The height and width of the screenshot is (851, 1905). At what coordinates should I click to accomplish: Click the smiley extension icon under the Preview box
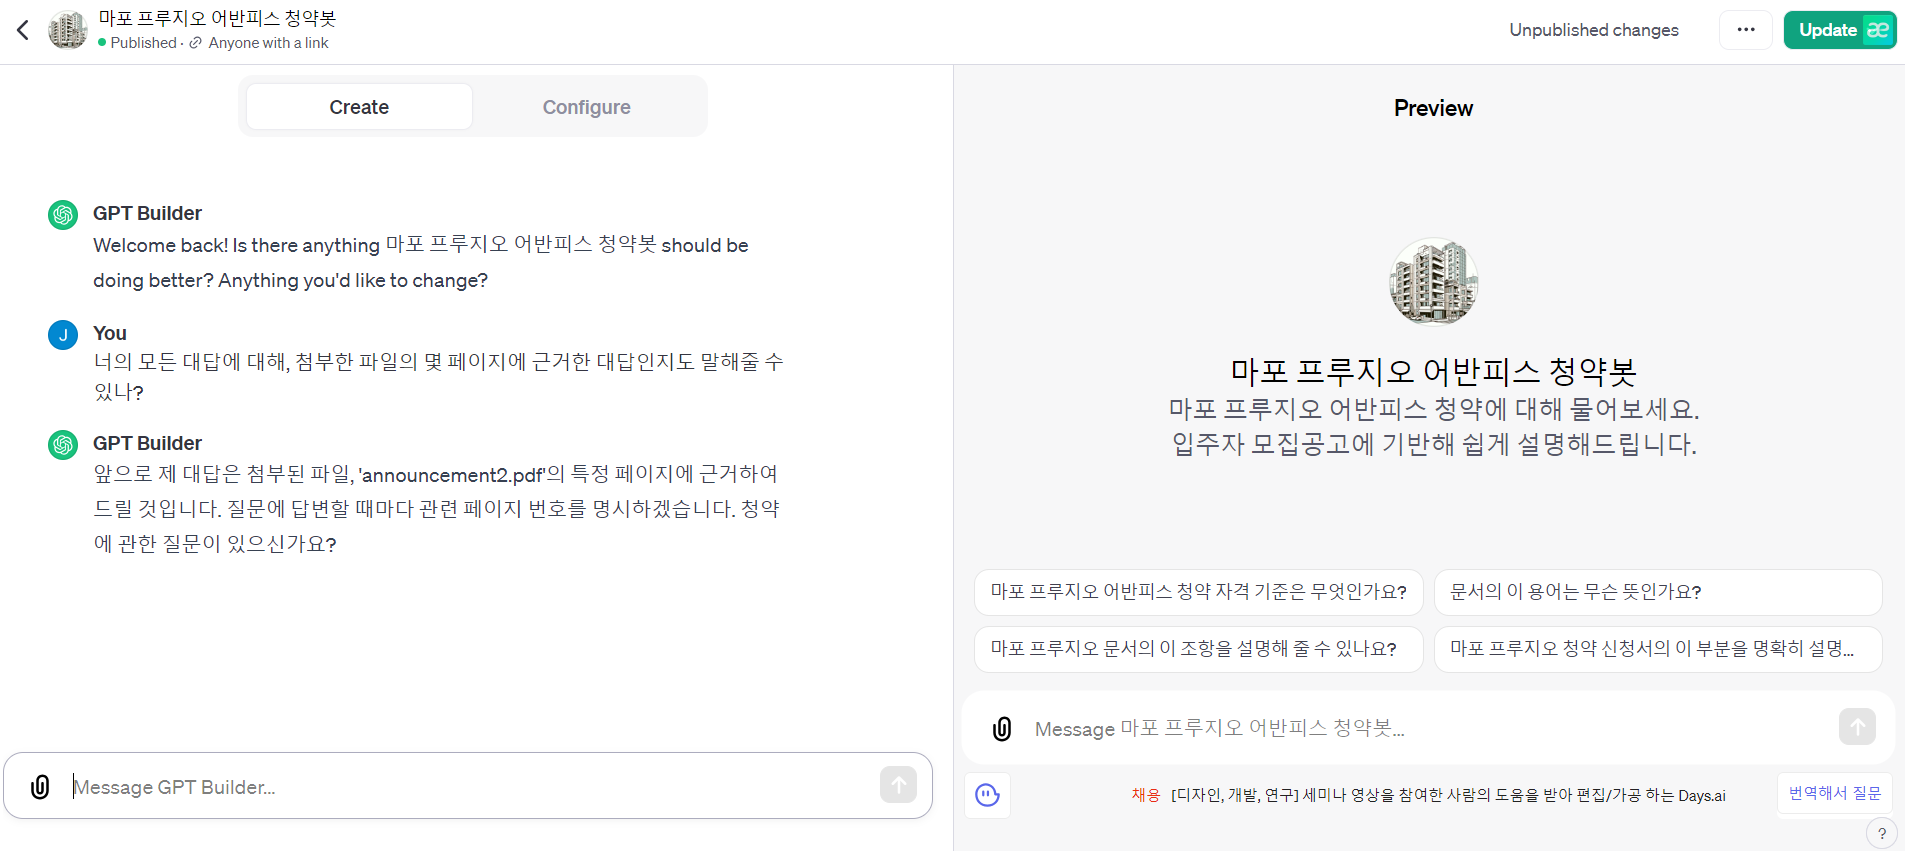click(988, 795)
